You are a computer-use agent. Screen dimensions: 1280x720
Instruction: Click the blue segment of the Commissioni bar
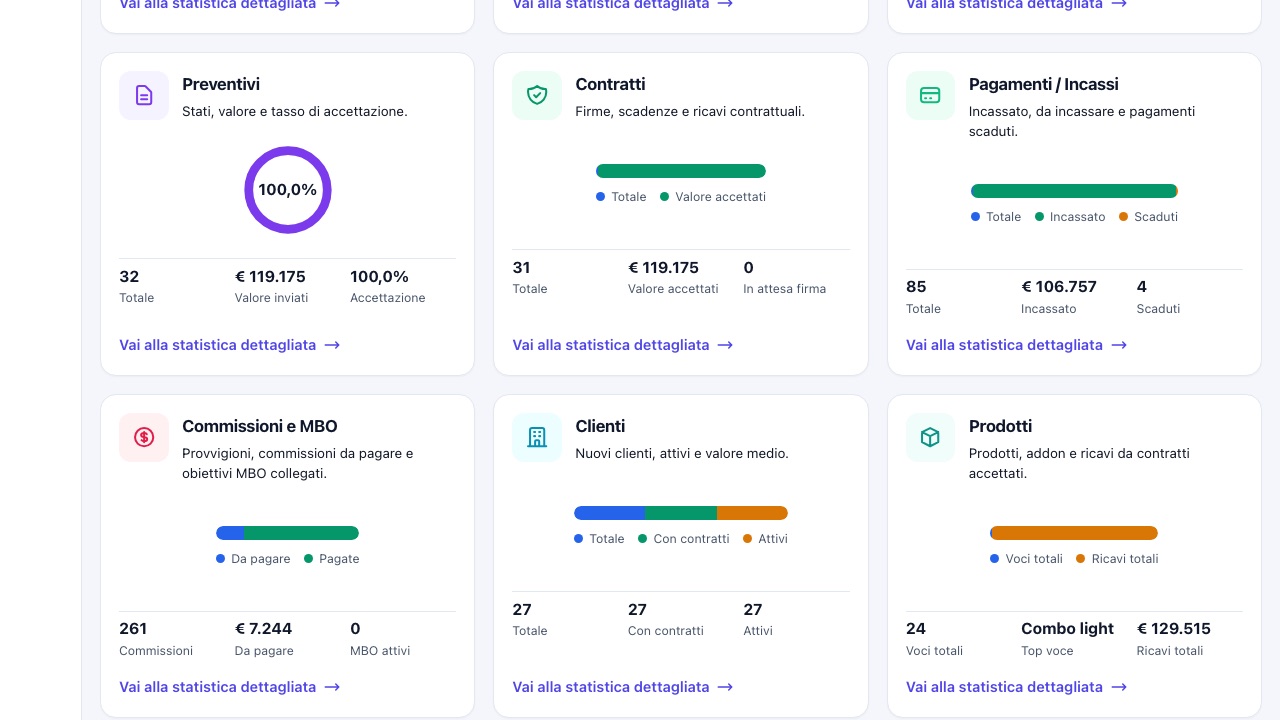click(x=230, y=533)
